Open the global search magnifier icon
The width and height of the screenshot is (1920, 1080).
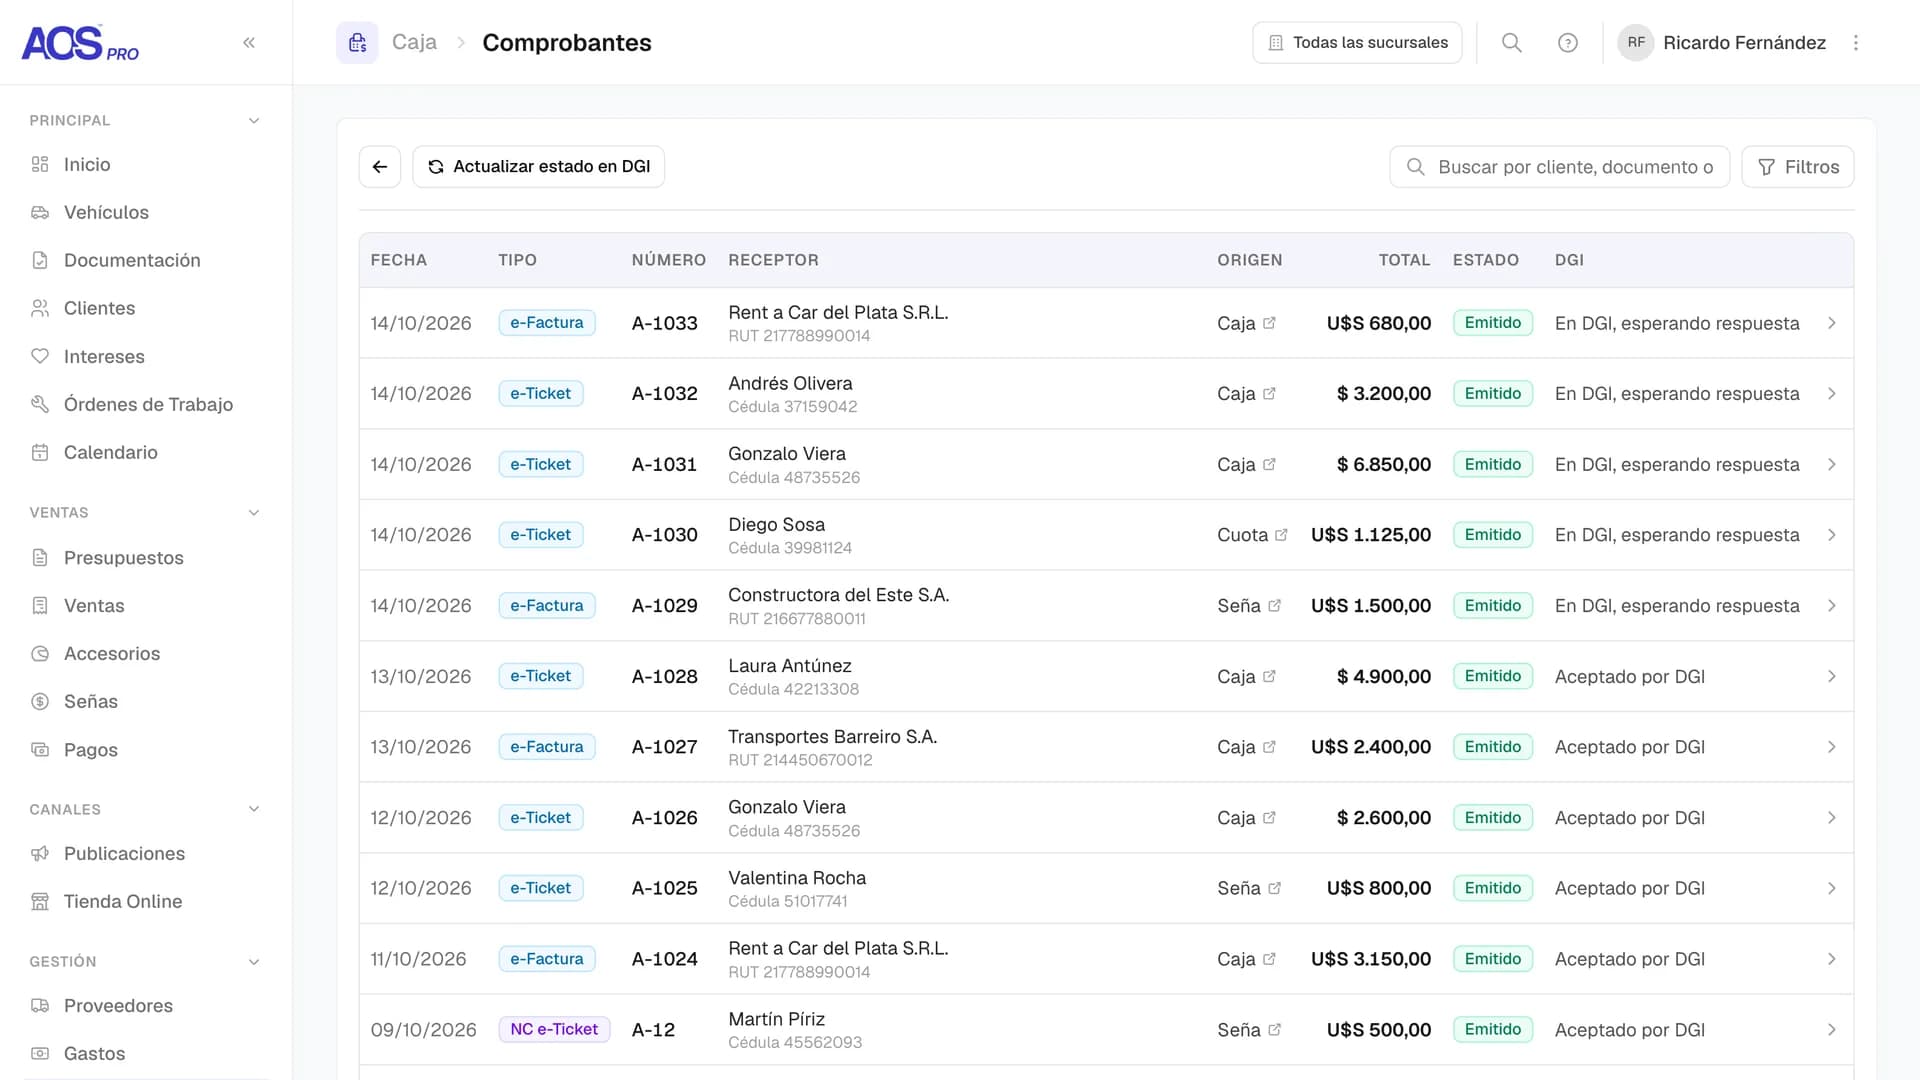[1511, 42]
